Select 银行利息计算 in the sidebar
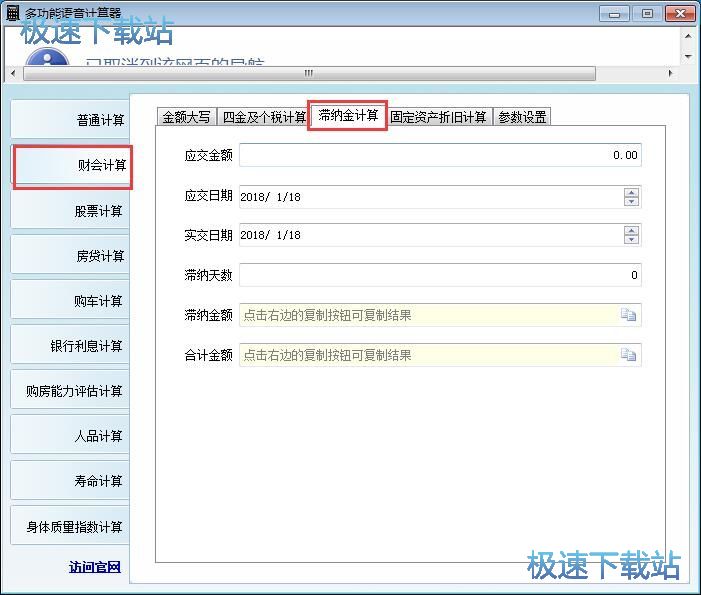This screenshot has height=595, width=701. [70, 346]
